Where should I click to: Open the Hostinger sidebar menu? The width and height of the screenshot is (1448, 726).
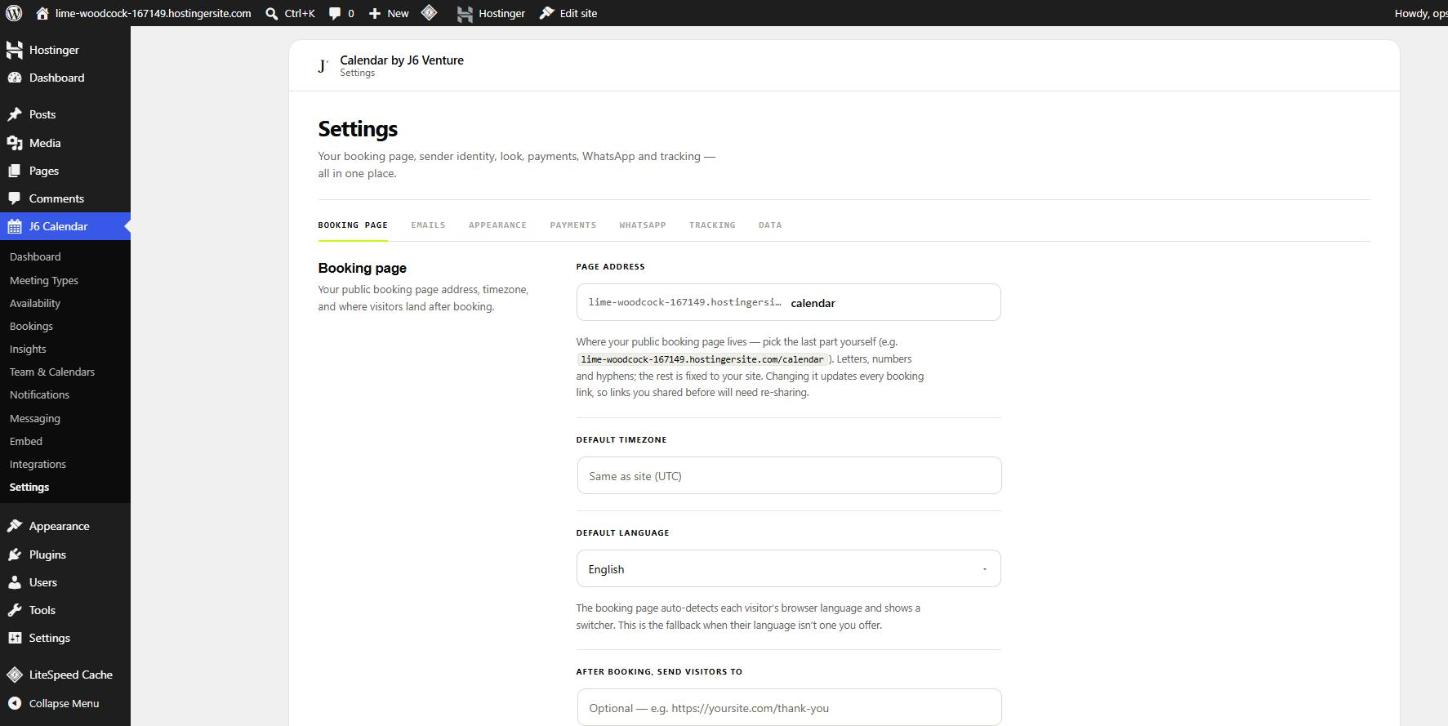point(65,50)
